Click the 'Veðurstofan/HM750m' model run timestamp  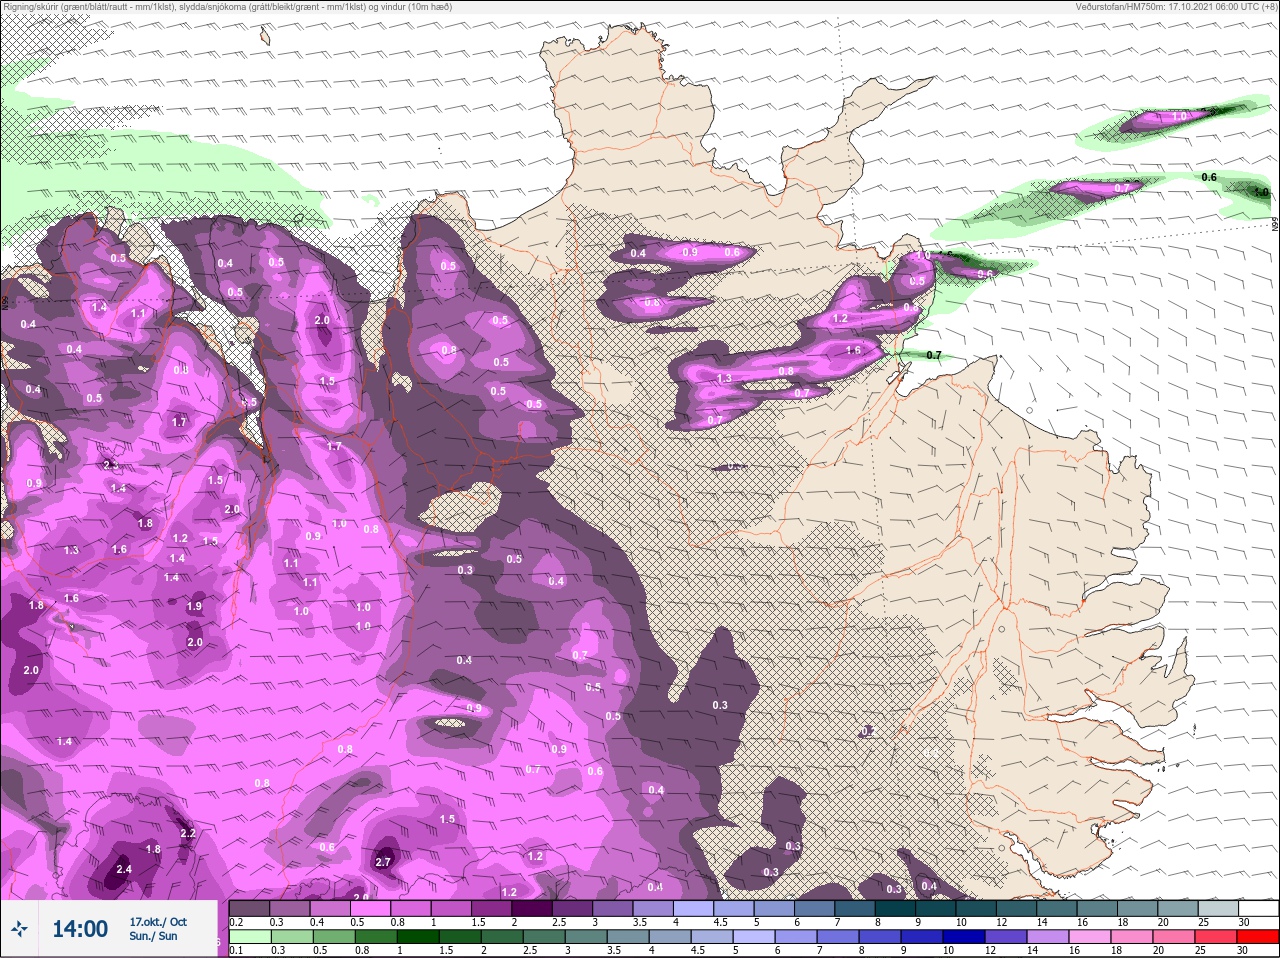(1177, 7)
